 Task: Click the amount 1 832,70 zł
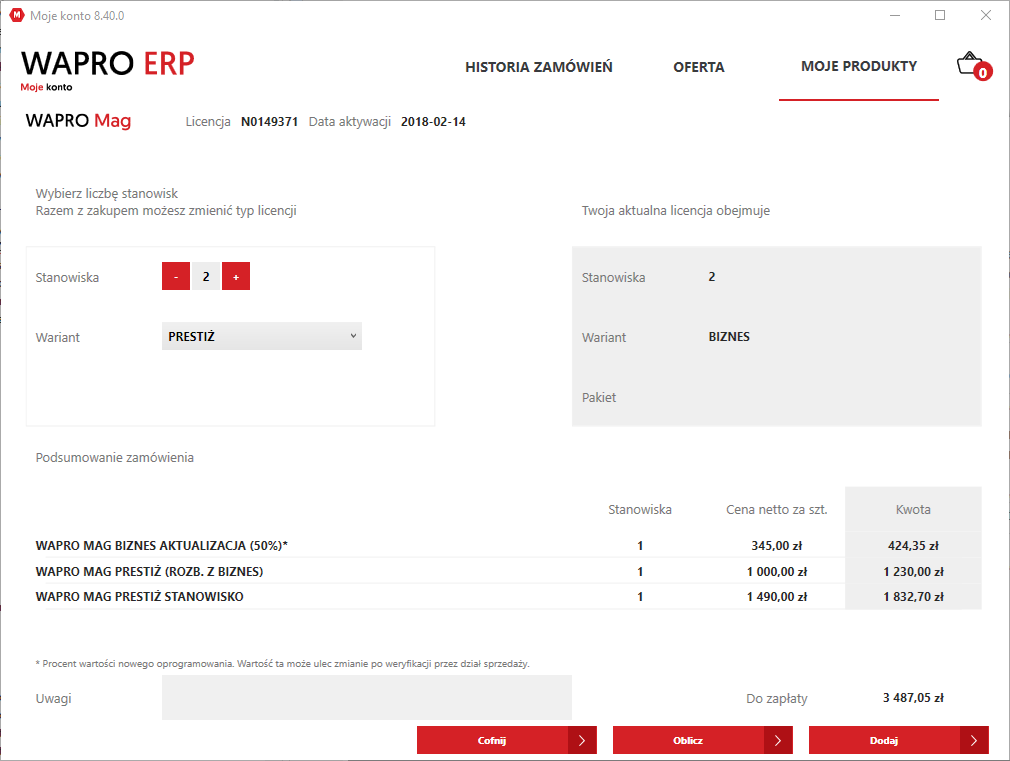pyautogui.click(x=913, y=597)
